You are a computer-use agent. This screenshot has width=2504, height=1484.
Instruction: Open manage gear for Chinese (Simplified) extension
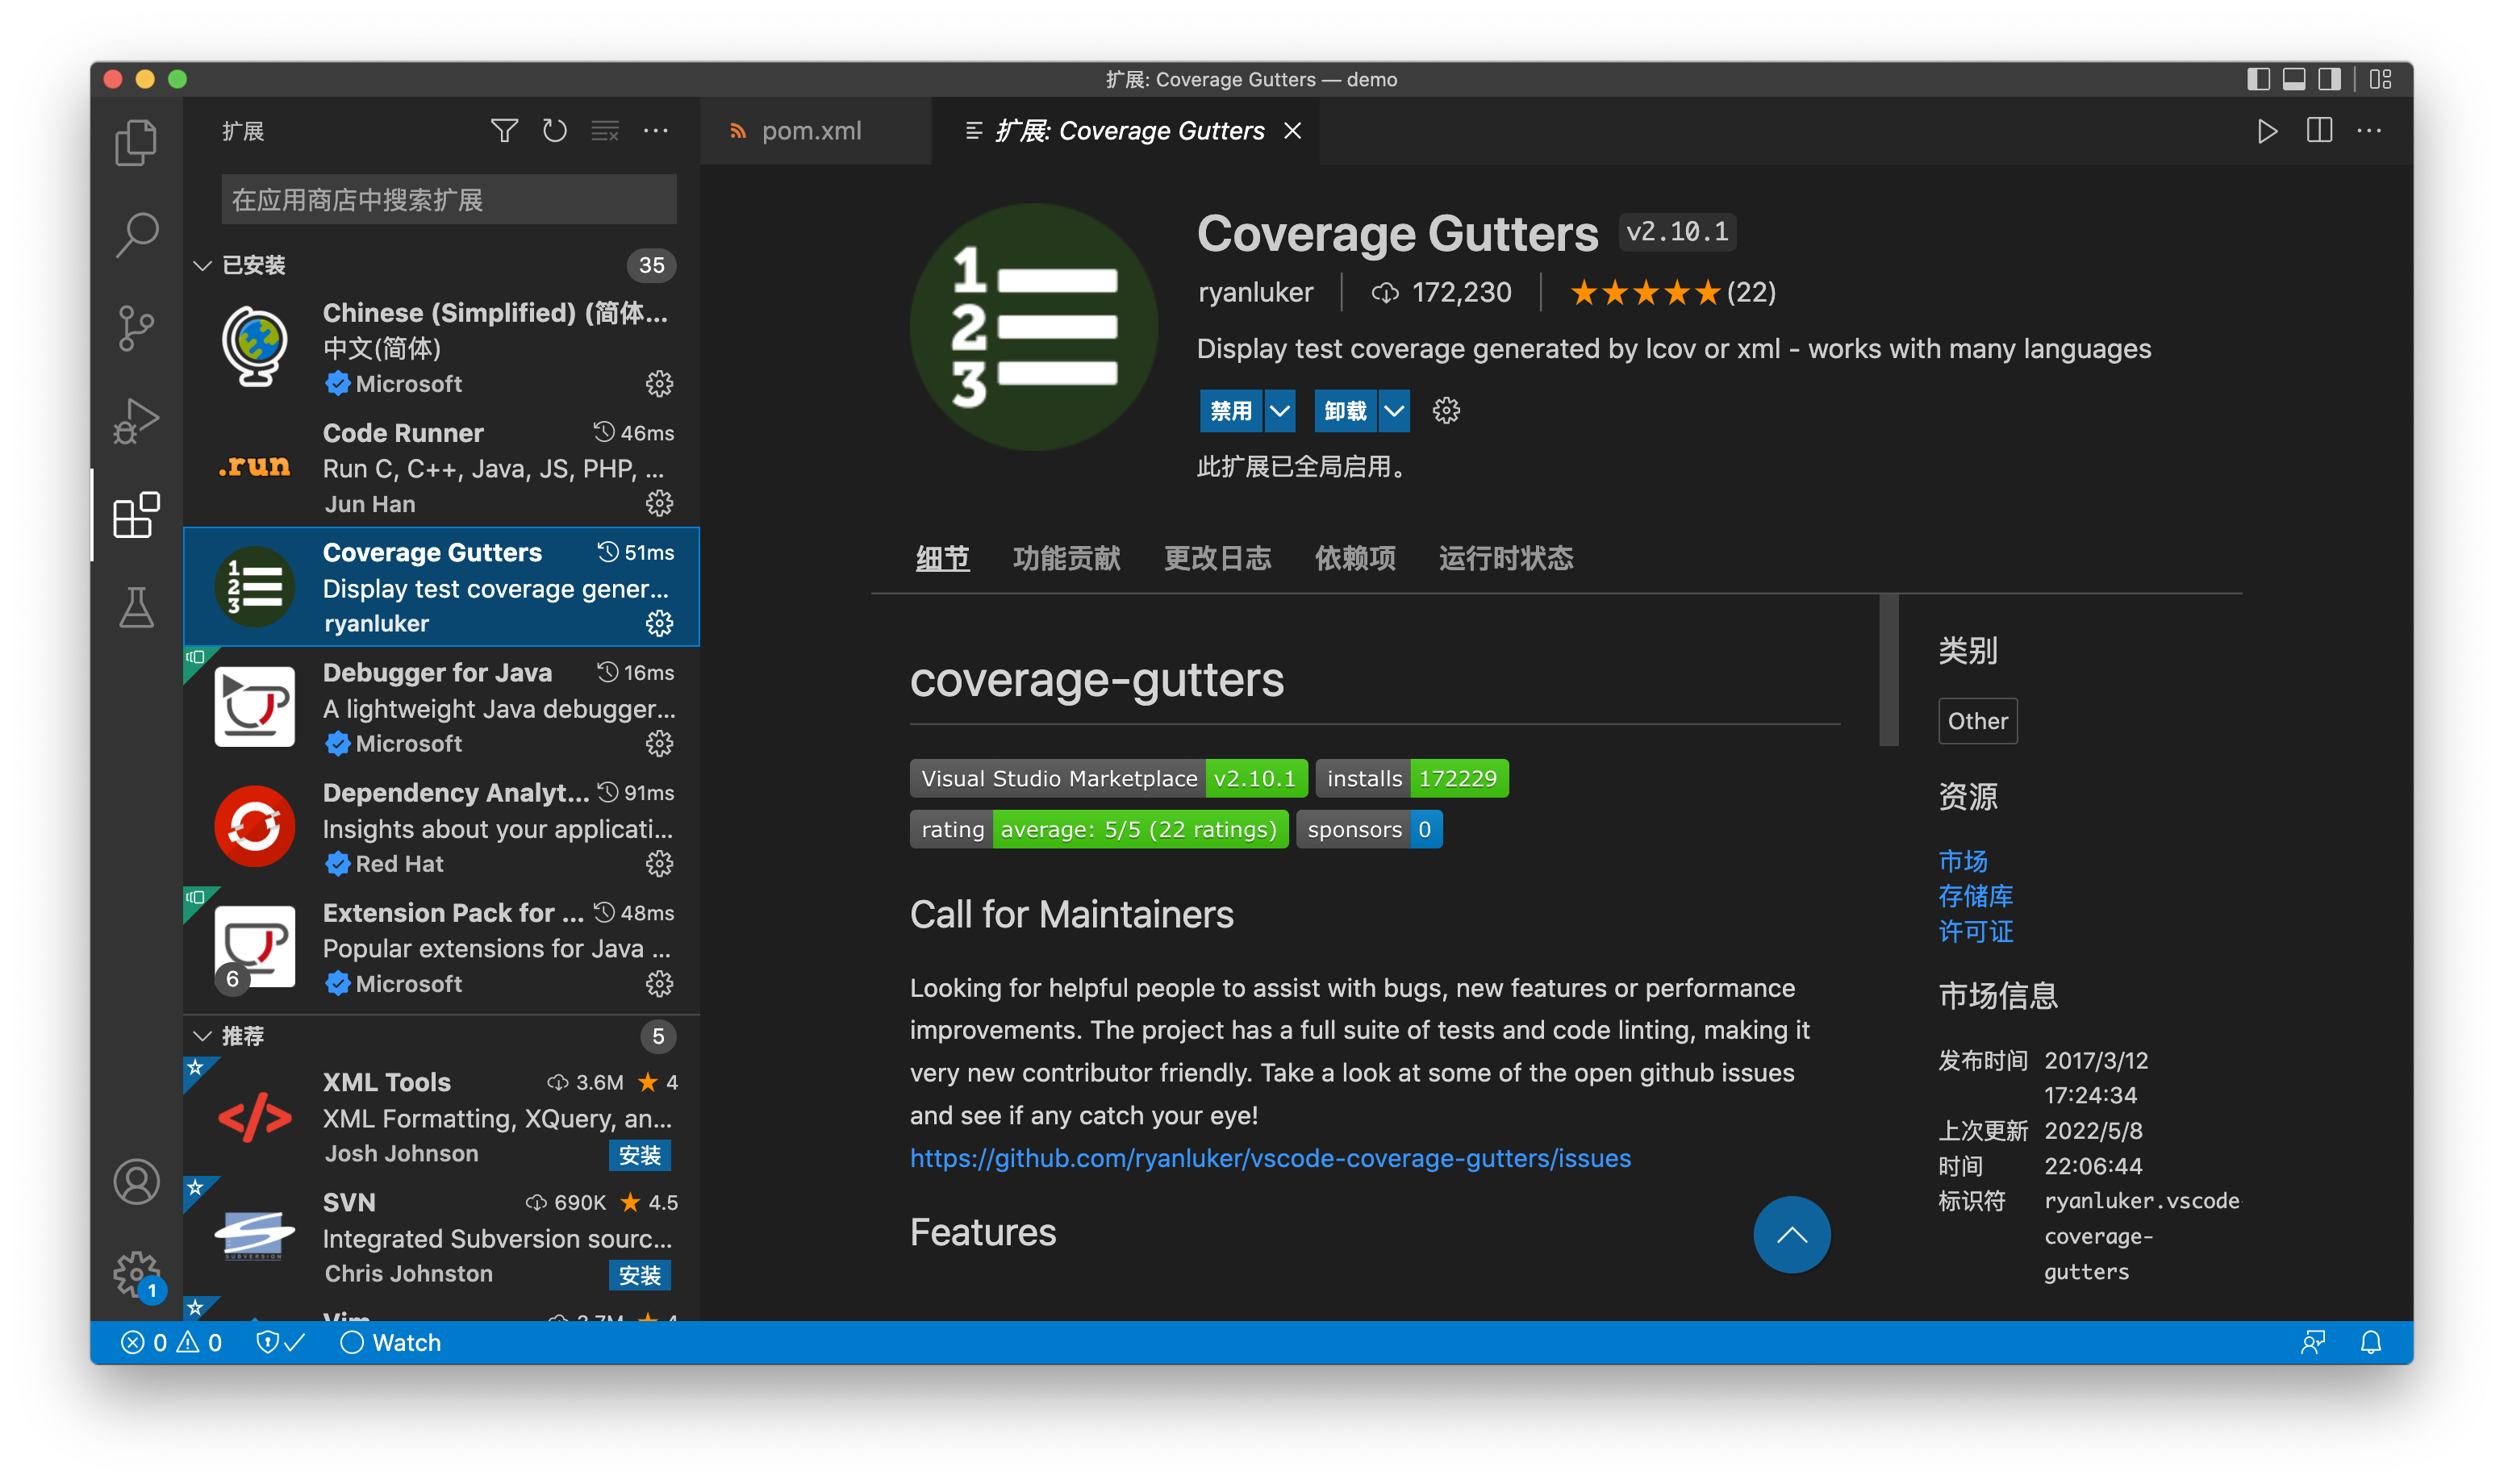click(x=659, y=384)
